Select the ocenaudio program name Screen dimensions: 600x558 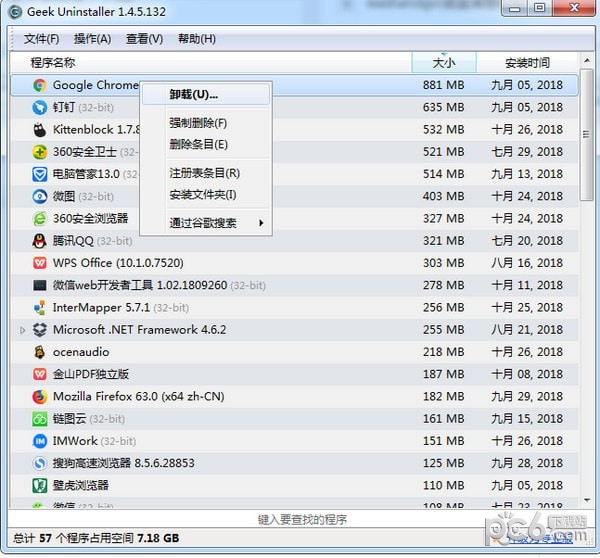click(81, 352)
